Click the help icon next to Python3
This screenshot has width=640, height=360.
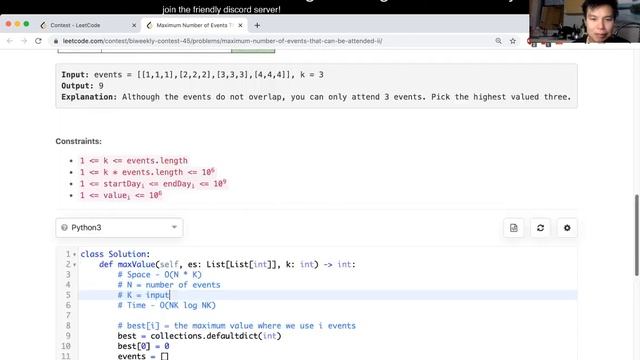tap(64, 228)
